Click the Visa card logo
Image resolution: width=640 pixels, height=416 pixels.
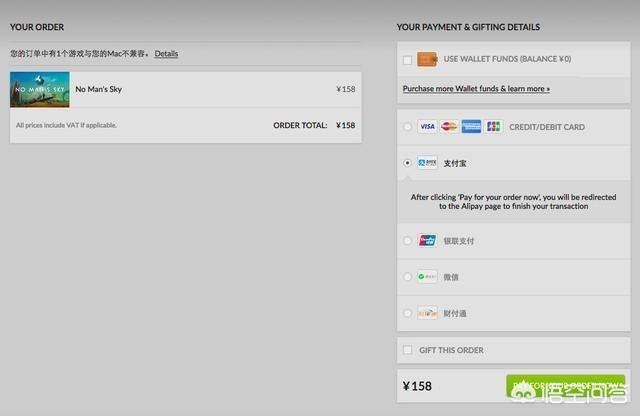point(427,127)
